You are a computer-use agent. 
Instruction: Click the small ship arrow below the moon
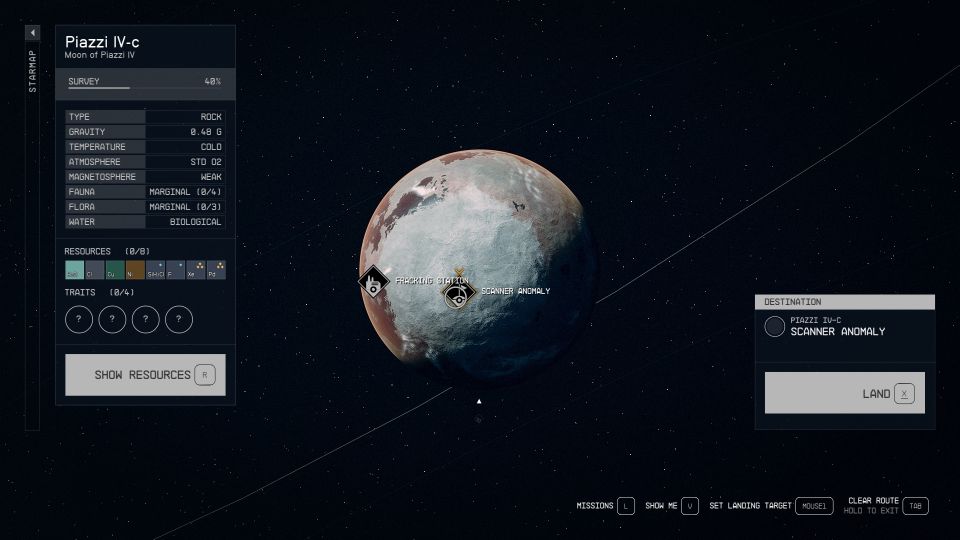(x=479, y=402)
